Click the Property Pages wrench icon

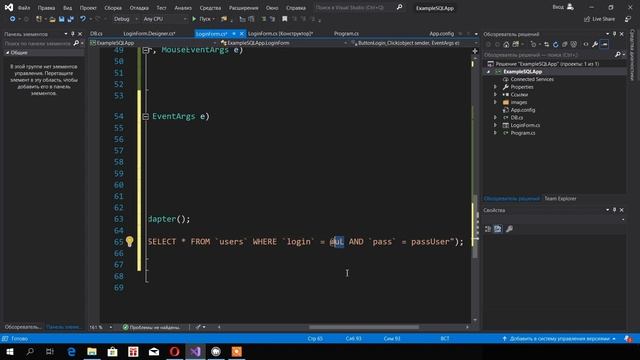(509, 229)
